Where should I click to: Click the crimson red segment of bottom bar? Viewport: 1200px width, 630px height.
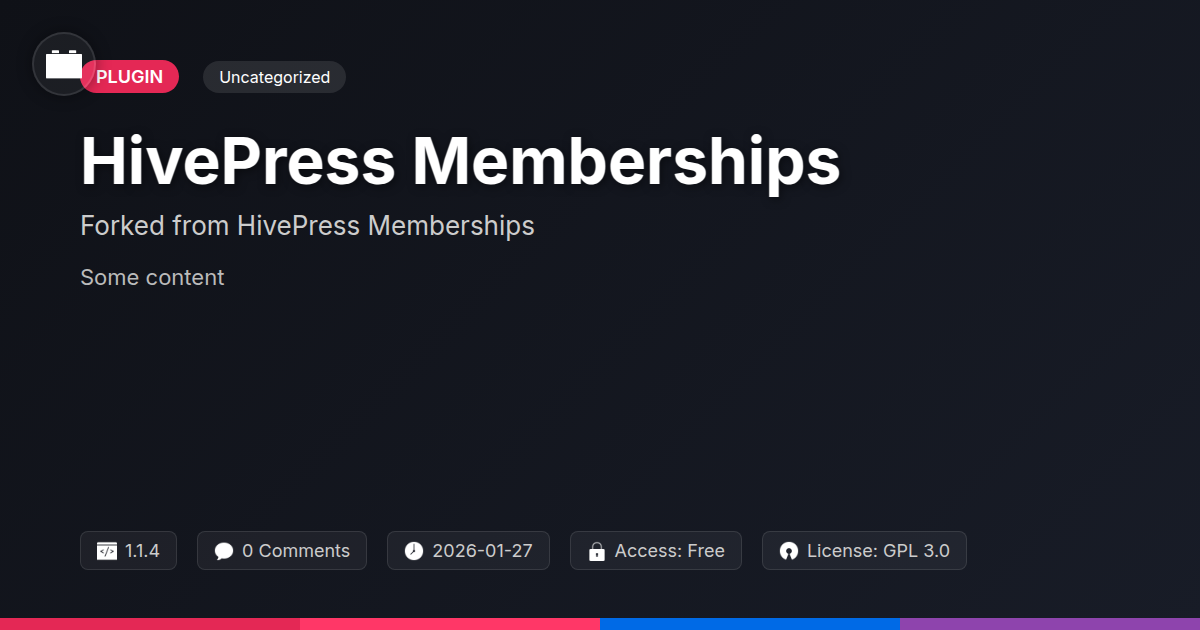pos(150,623)
